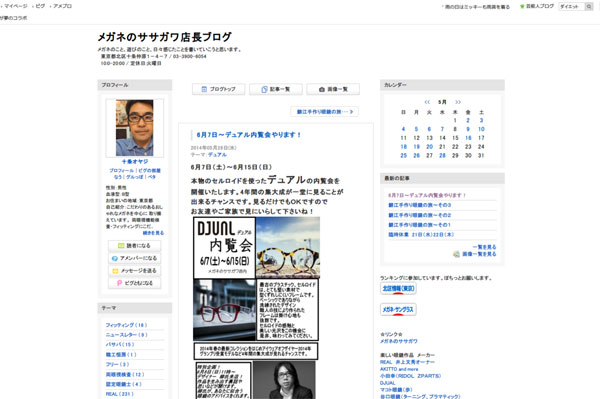
Task: Click the 北区情報(東京) ranking banner
Action: [398, 288]
